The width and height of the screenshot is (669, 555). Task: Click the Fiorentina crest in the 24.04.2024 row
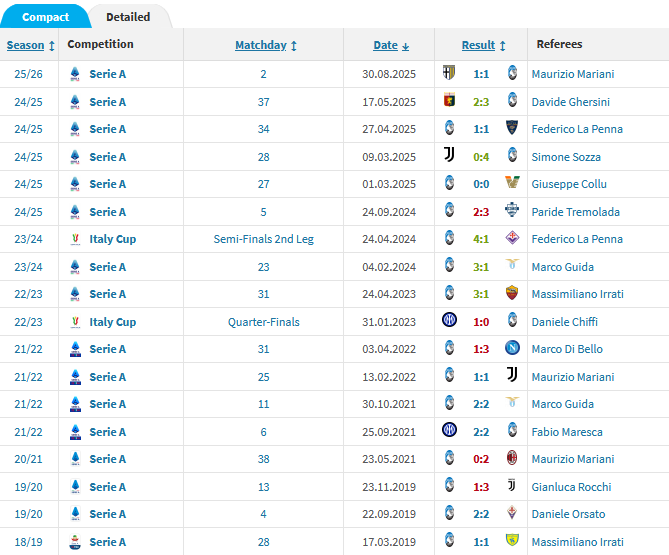pyautogui.click(x=512, y=239)
